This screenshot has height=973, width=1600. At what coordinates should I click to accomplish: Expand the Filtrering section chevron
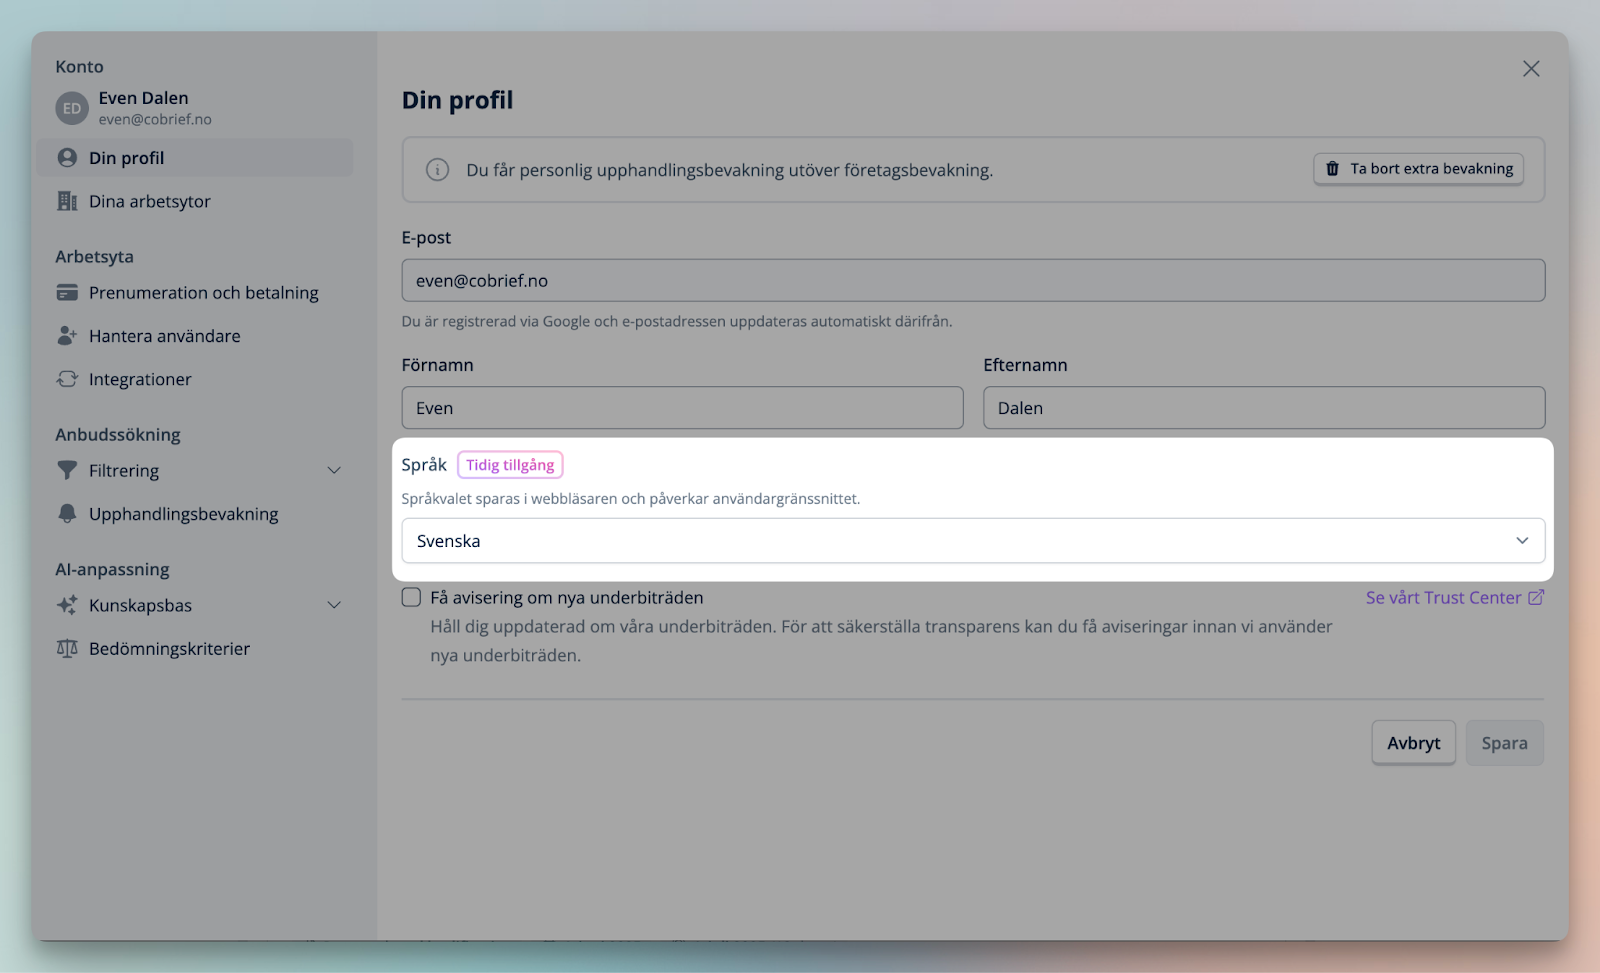334,471
